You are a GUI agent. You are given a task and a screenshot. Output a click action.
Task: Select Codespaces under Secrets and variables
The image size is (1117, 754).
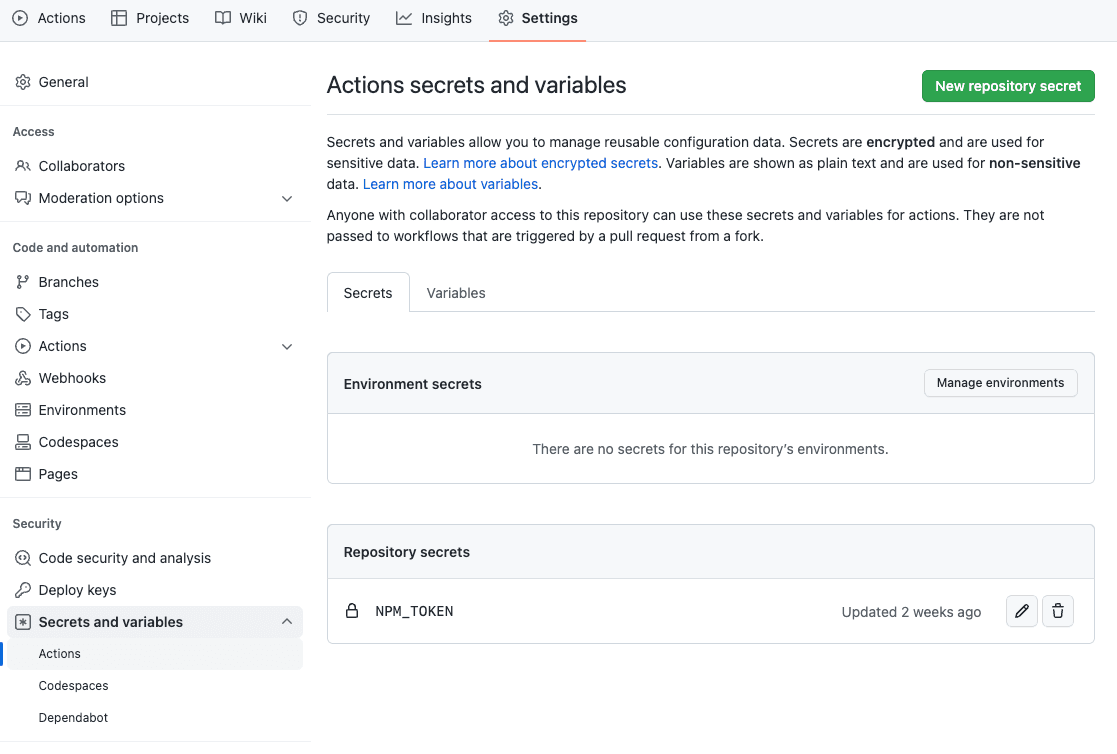click(x=155, y=686)
